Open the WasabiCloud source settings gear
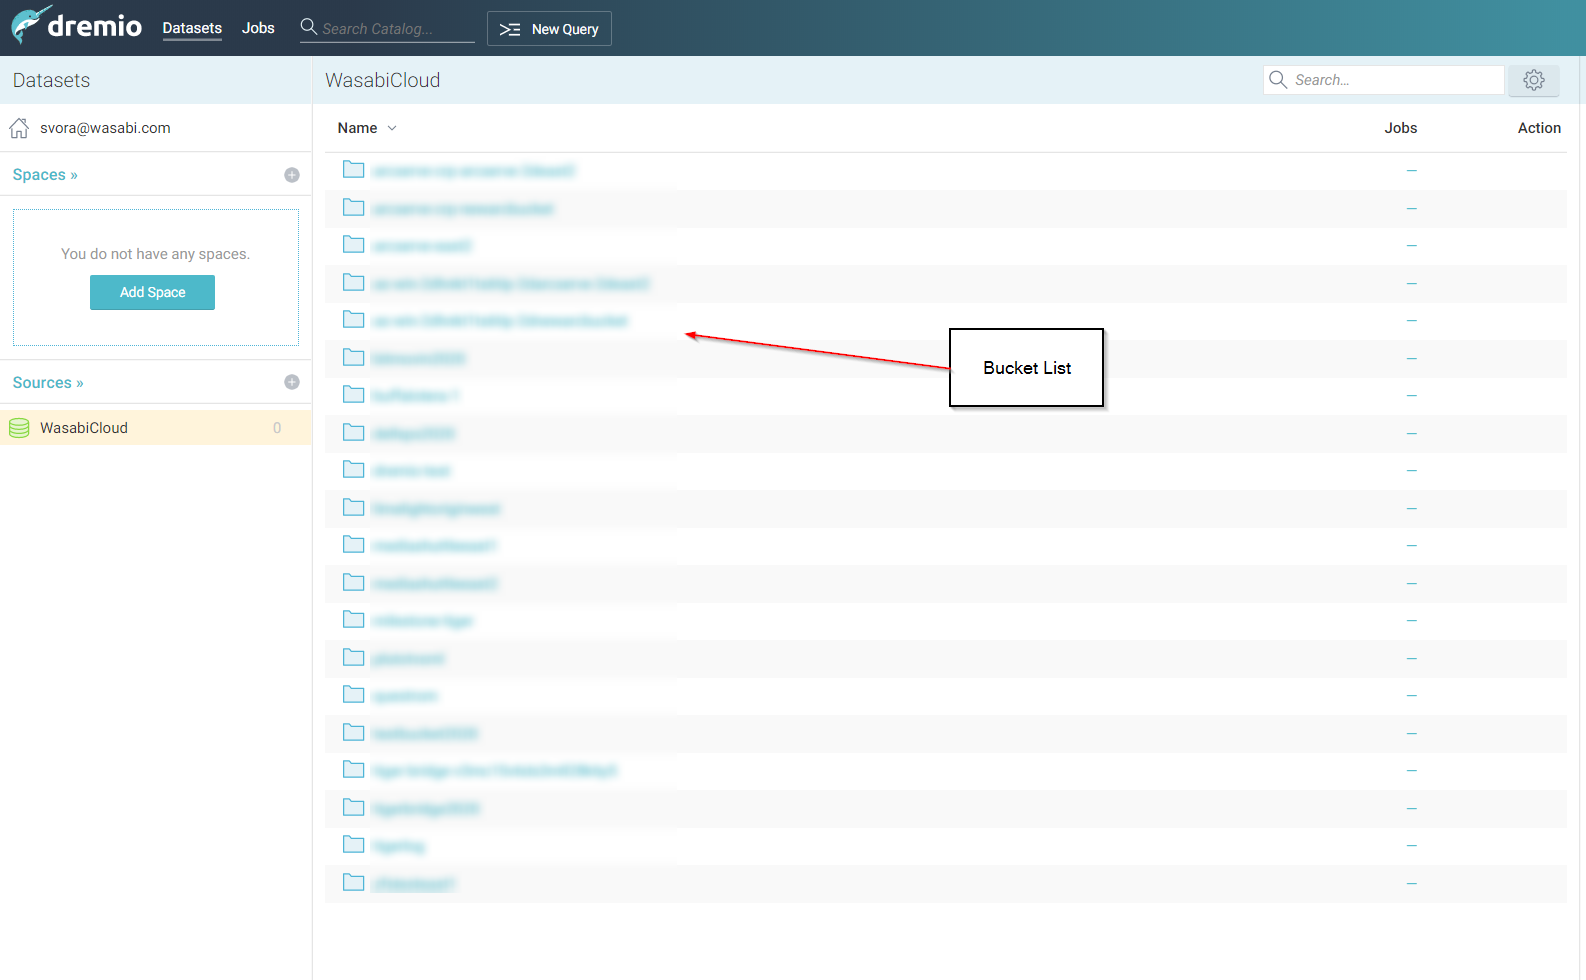The image size is (1586, 980). pos(1534,80)
